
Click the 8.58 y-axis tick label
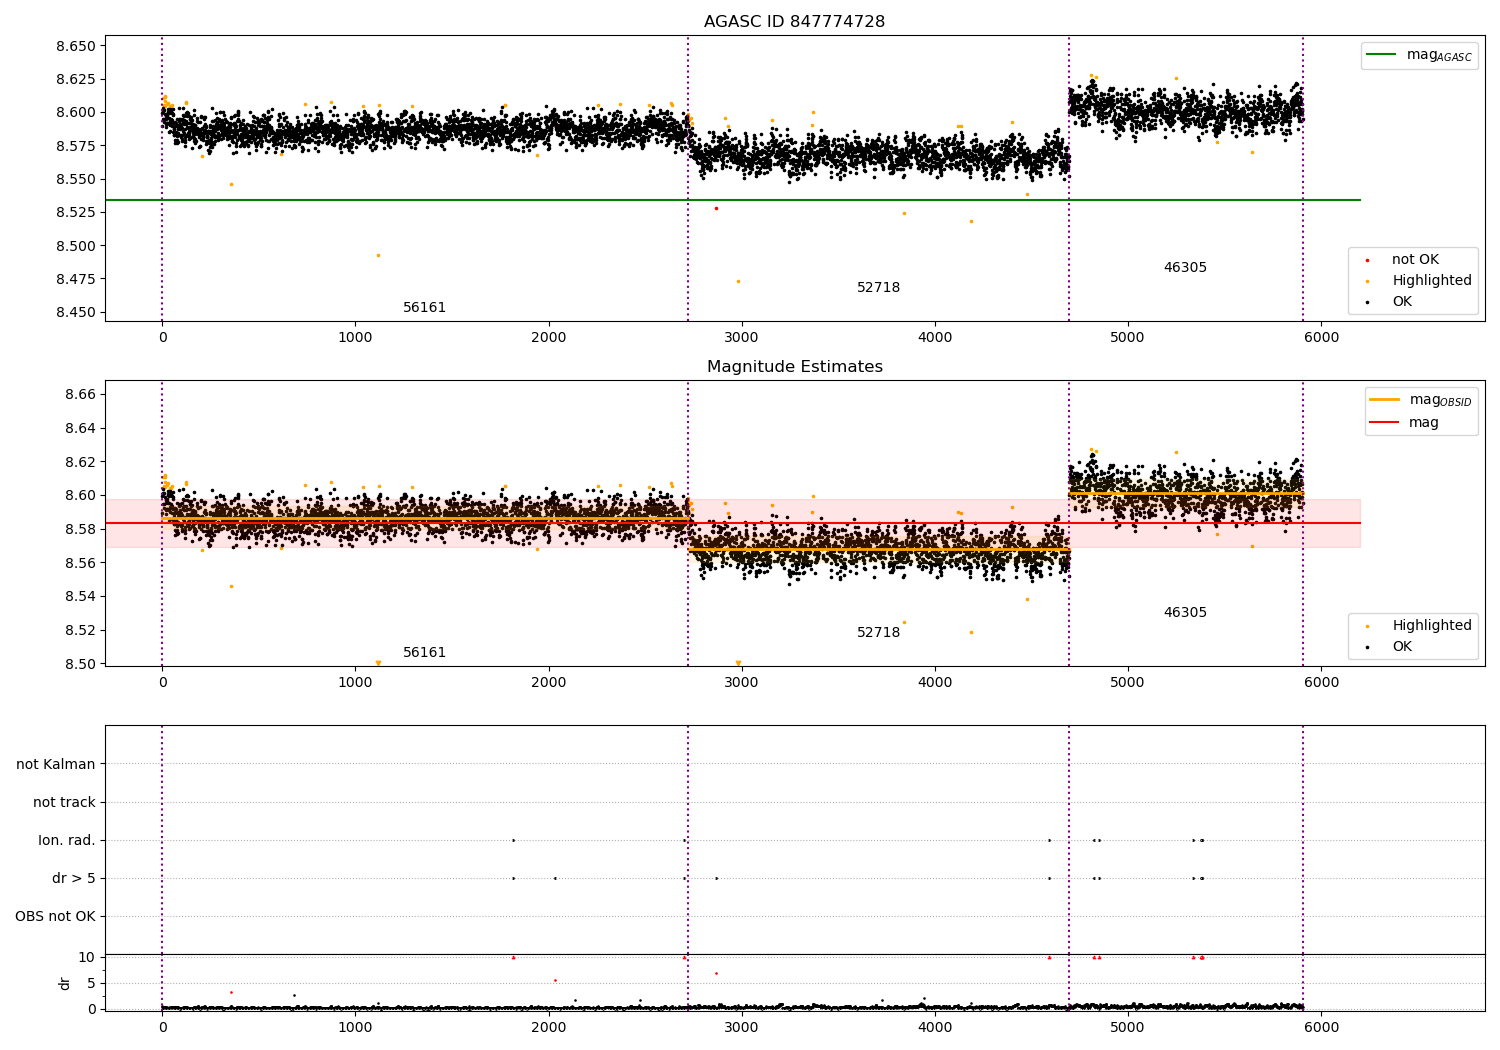click(80, 530)
